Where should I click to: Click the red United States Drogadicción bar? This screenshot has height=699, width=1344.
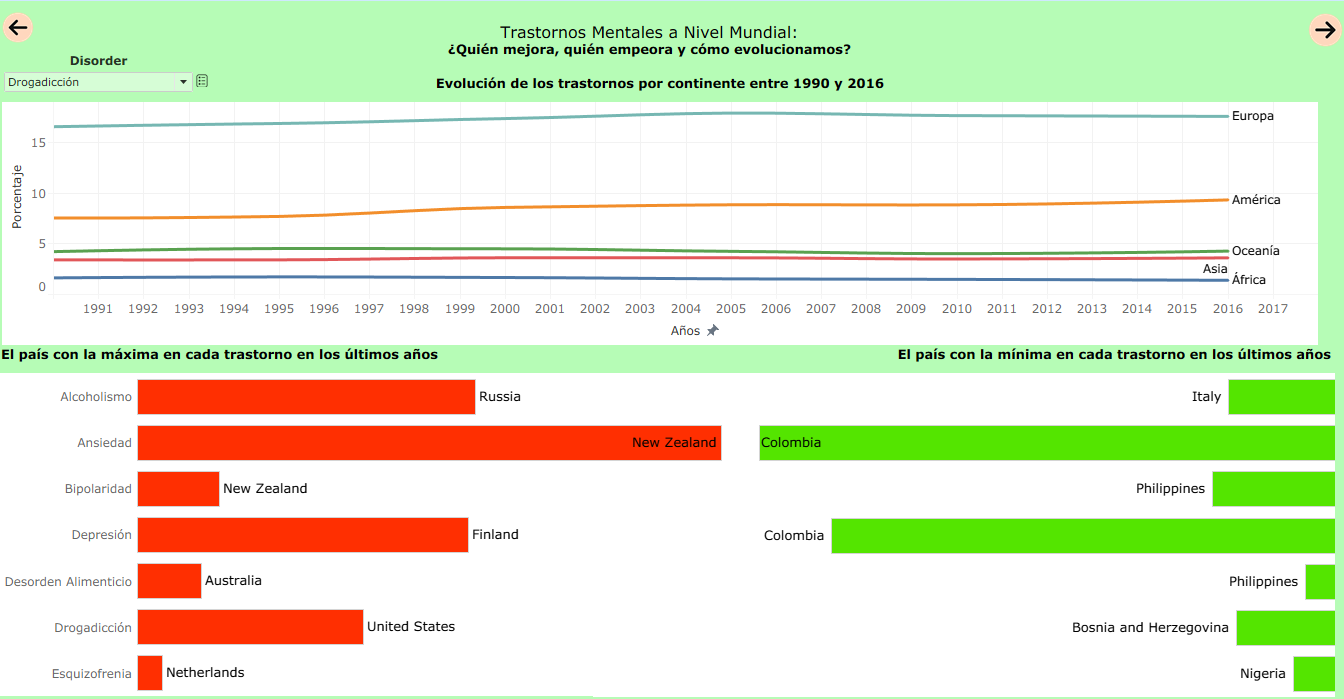click(250, 627)
